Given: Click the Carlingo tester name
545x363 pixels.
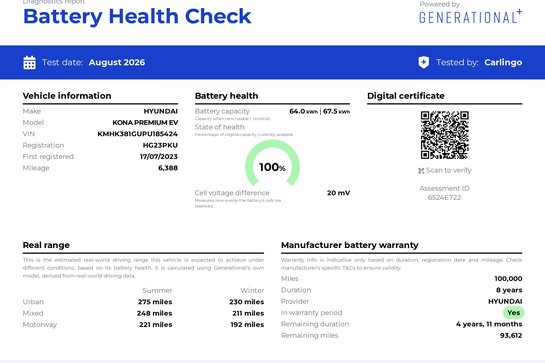Looking at the screenshot, I should 503,63.
